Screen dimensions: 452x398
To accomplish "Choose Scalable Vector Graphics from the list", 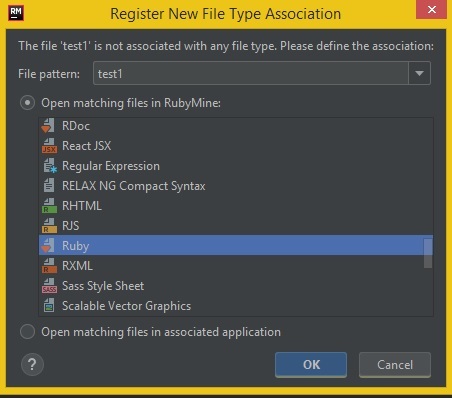I will [236, 306].
